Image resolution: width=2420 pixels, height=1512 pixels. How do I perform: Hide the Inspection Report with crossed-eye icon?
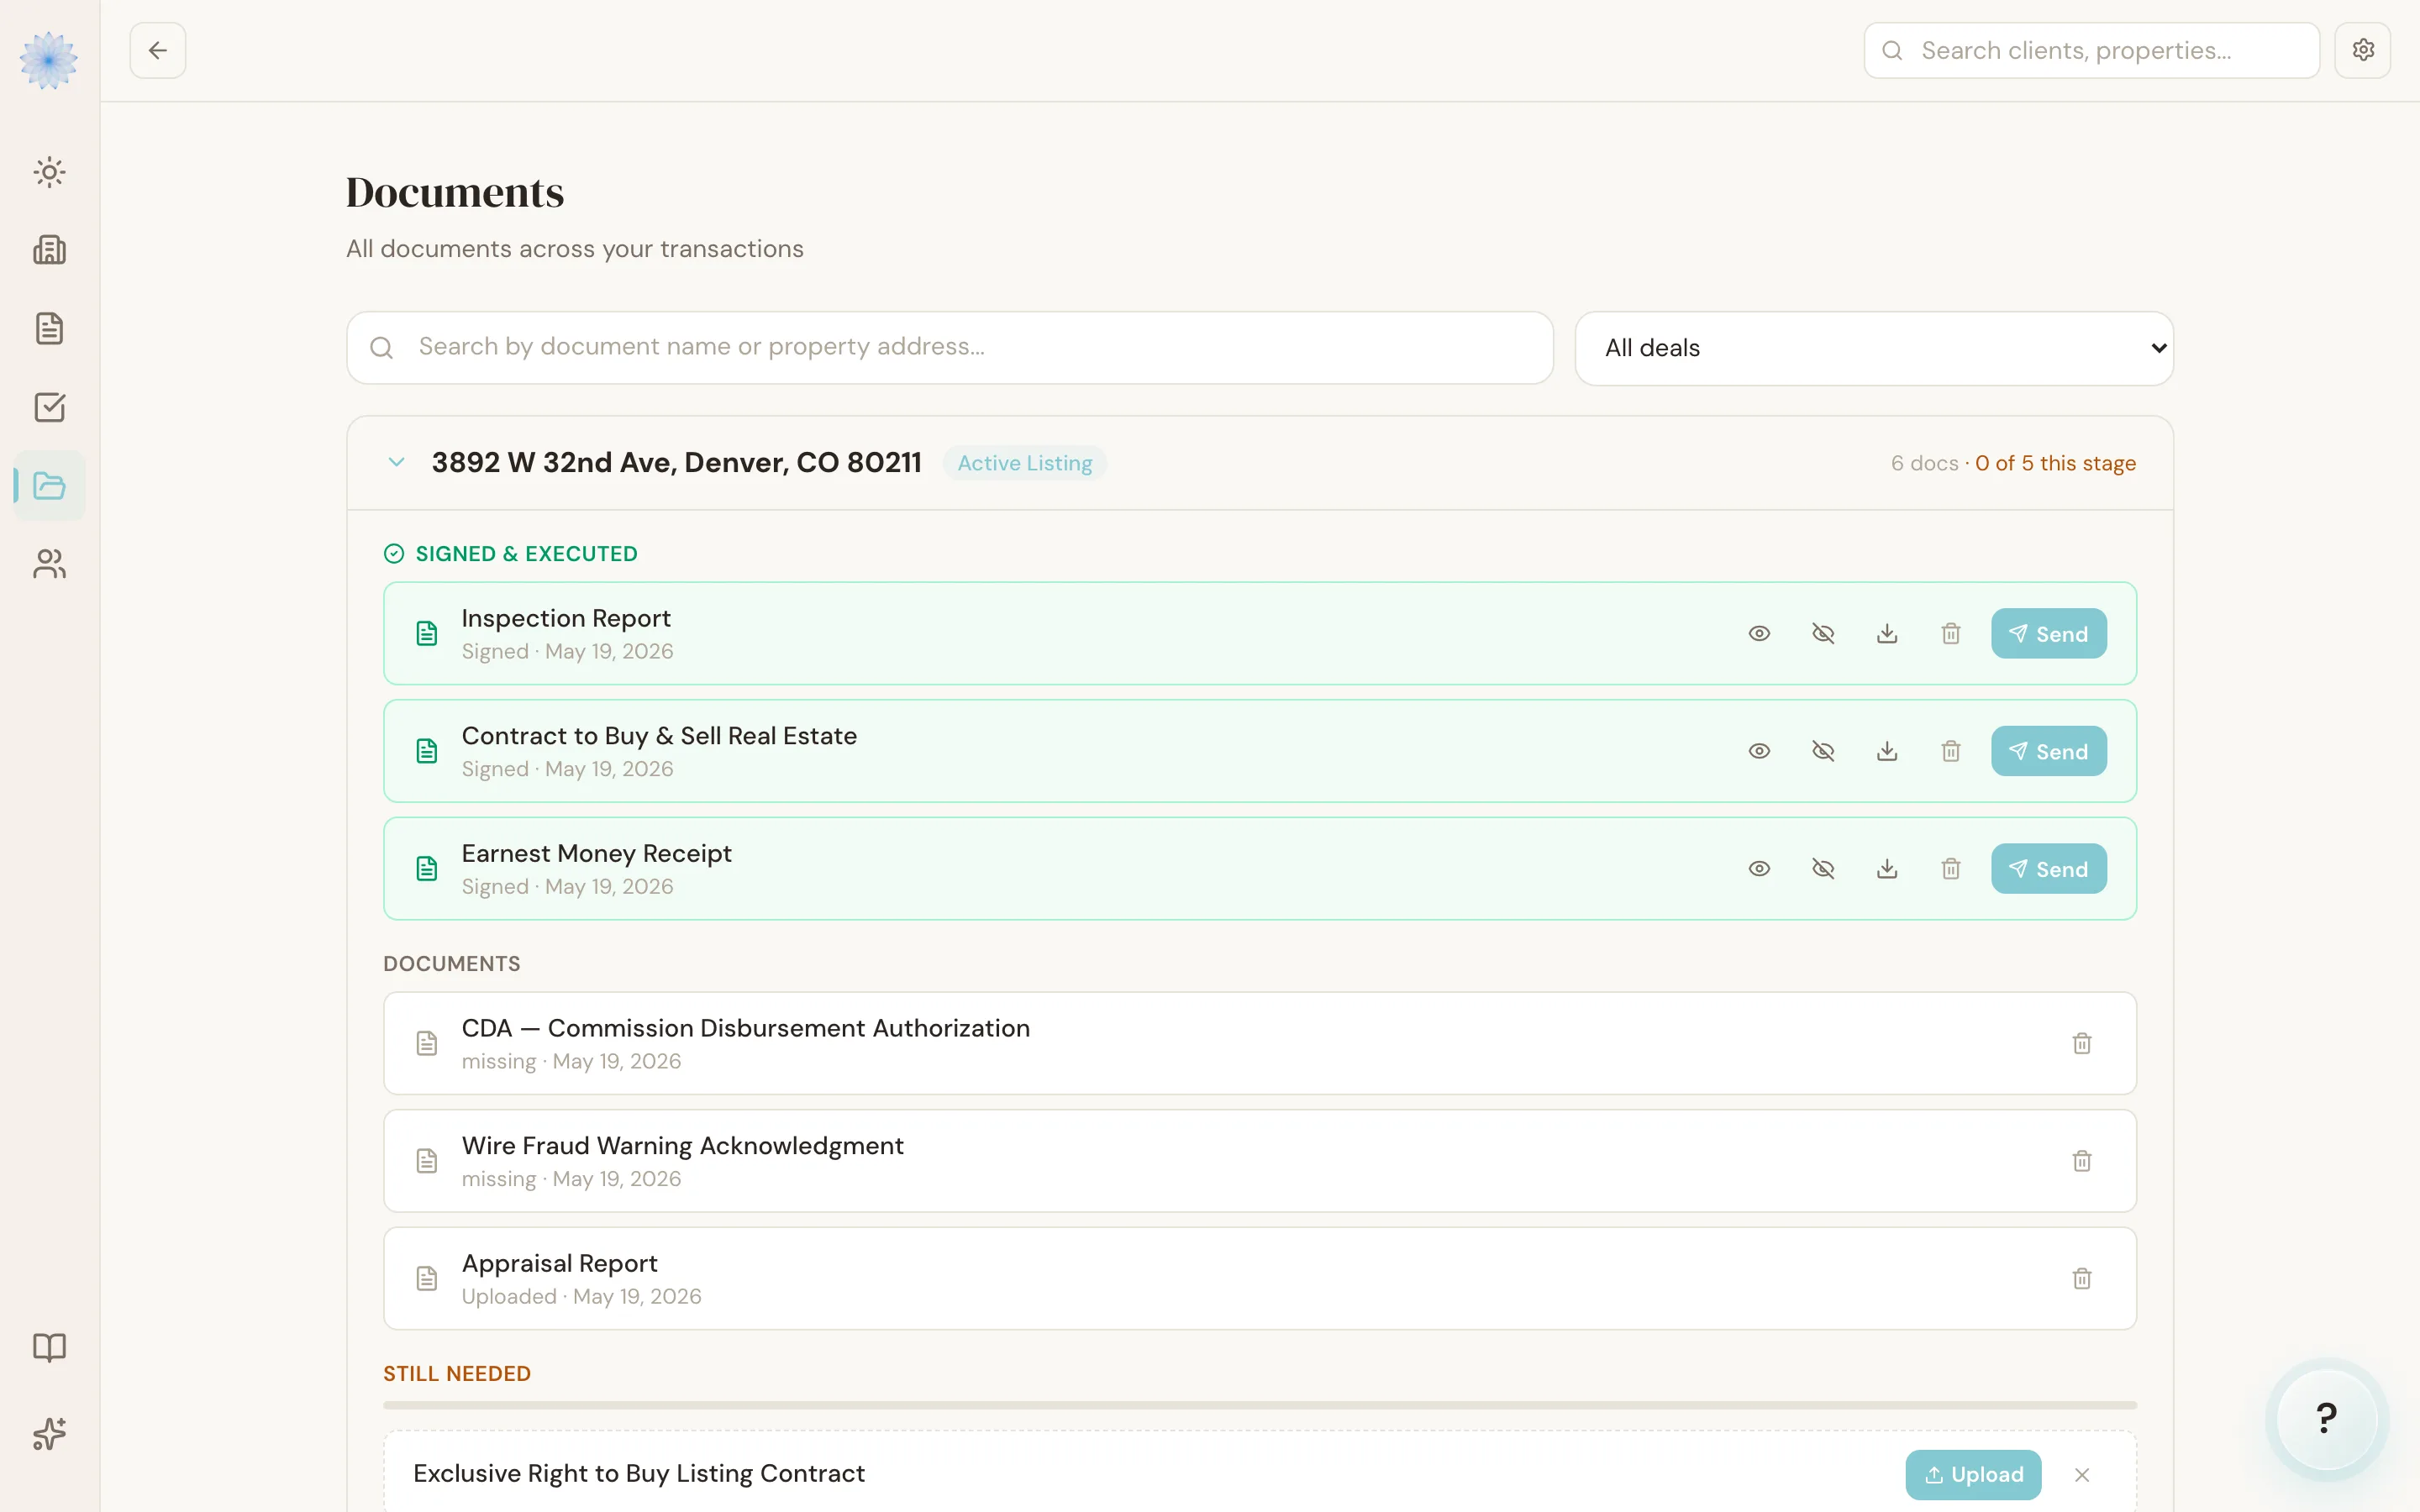tap(1823, 634)
